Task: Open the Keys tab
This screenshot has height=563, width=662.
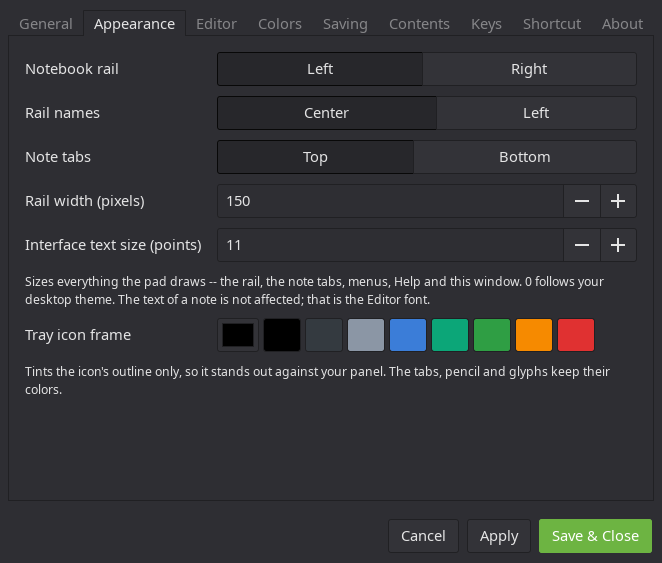Action: pos(486,24)
